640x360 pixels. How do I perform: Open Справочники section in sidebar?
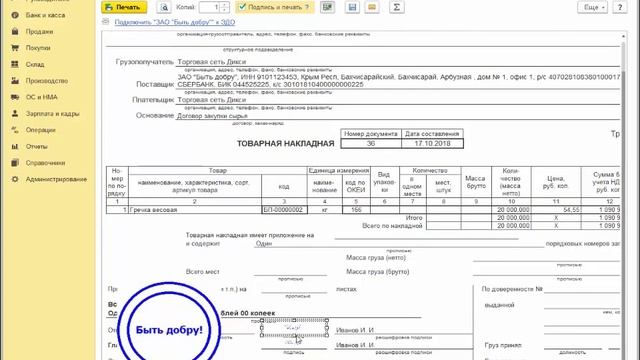(x=45, y=163)
